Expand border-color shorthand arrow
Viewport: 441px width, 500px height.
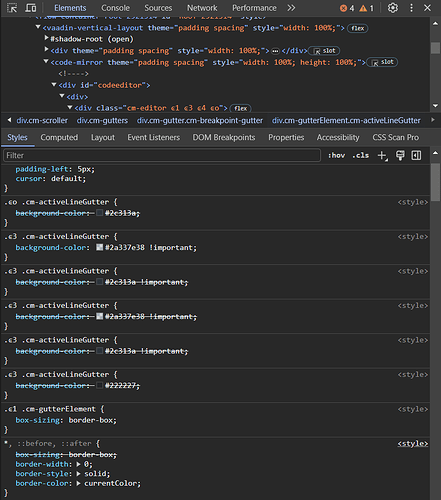point(78,483)
